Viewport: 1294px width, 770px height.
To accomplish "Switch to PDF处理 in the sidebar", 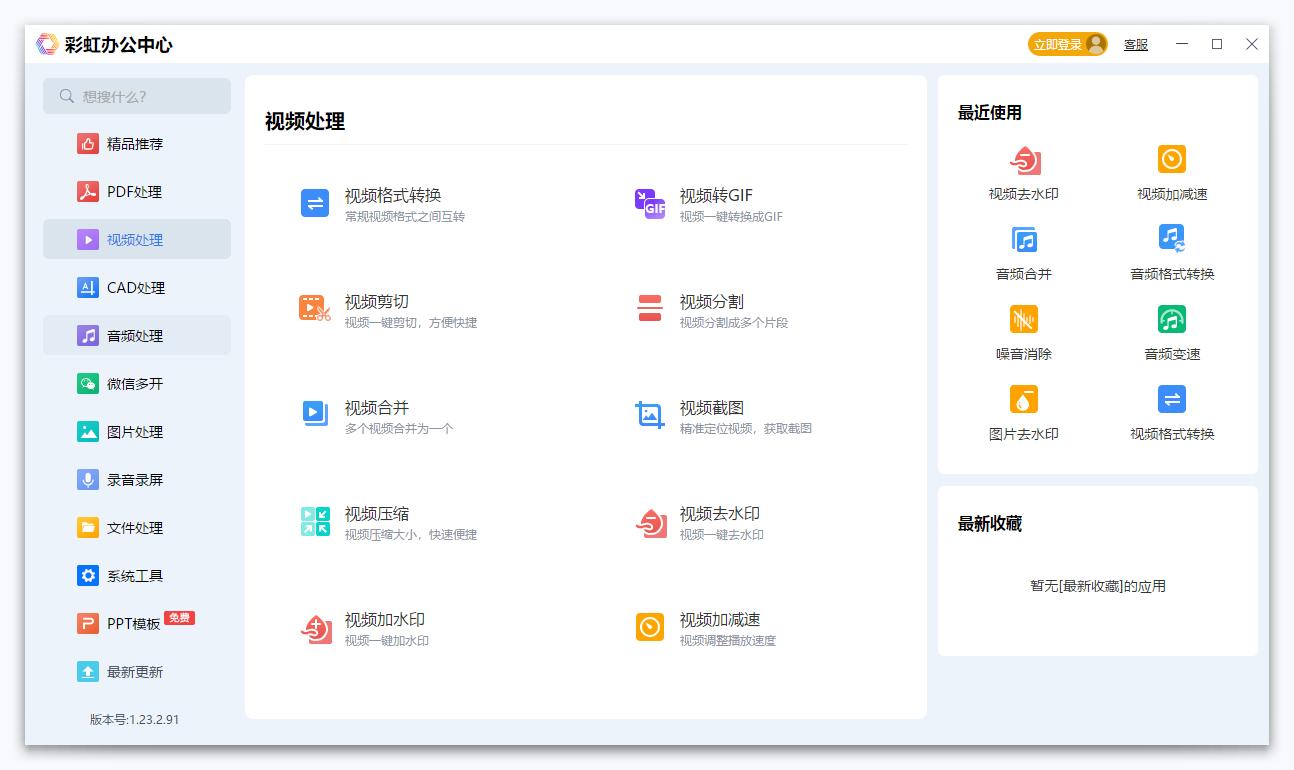I will point(135,192).
